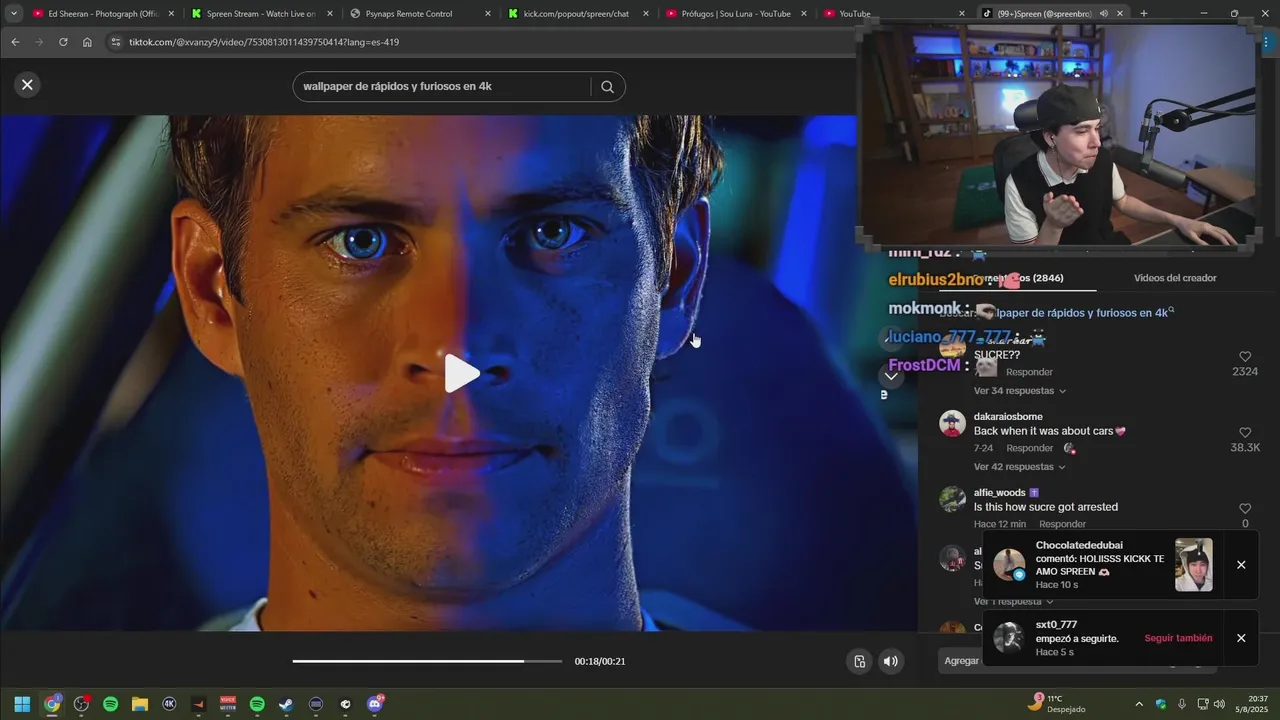Image resolution: width=1280 pixels, height=720 pixels.
Task: Click the alfie_woods username
Action: (x=1000, y=493)
